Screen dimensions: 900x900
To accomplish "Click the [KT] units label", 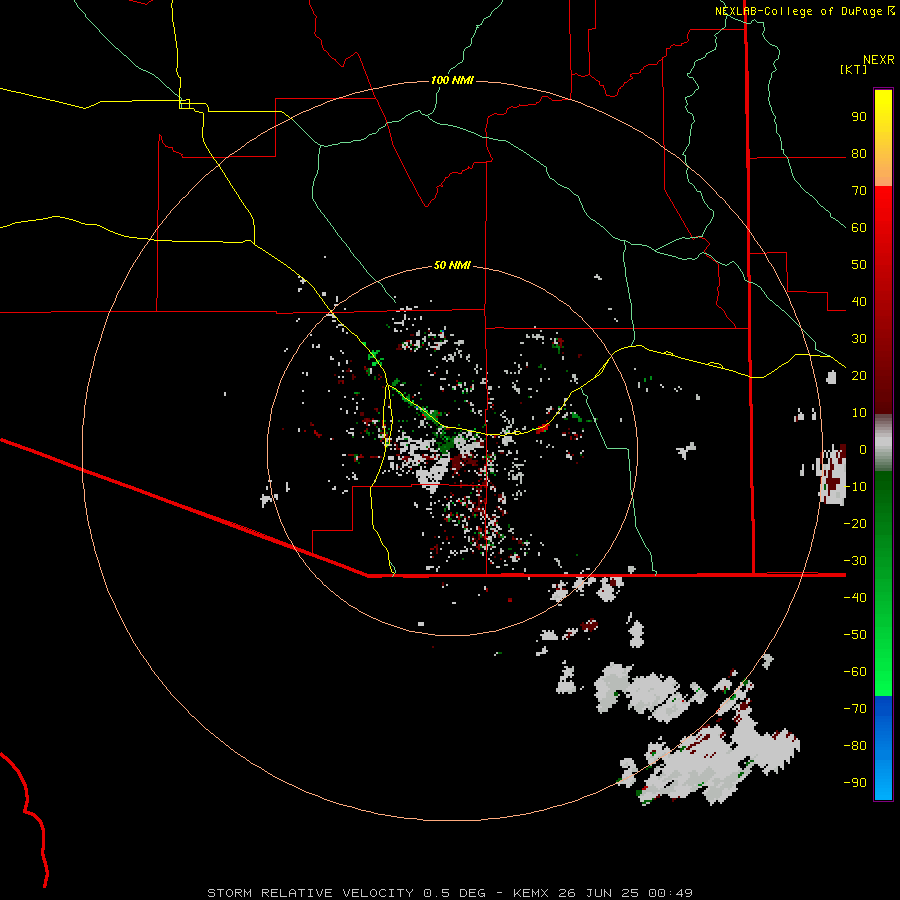I will tap(853, 69).
